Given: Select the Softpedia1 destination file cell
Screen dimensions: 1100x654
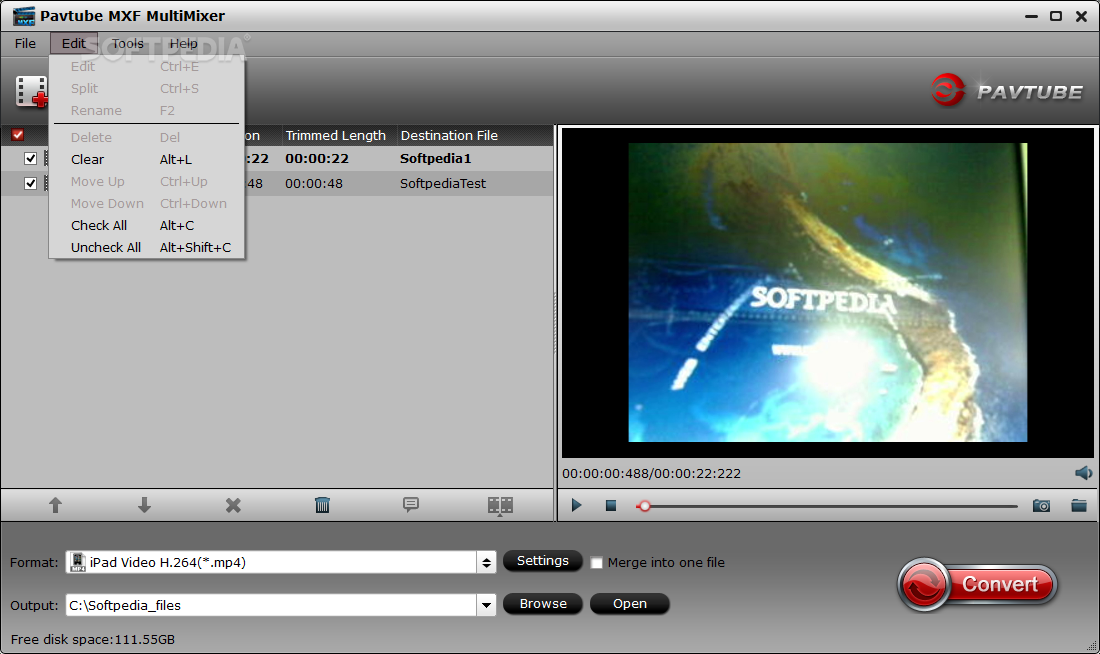Looking at the screenshot, I should [x=436, y=159].
